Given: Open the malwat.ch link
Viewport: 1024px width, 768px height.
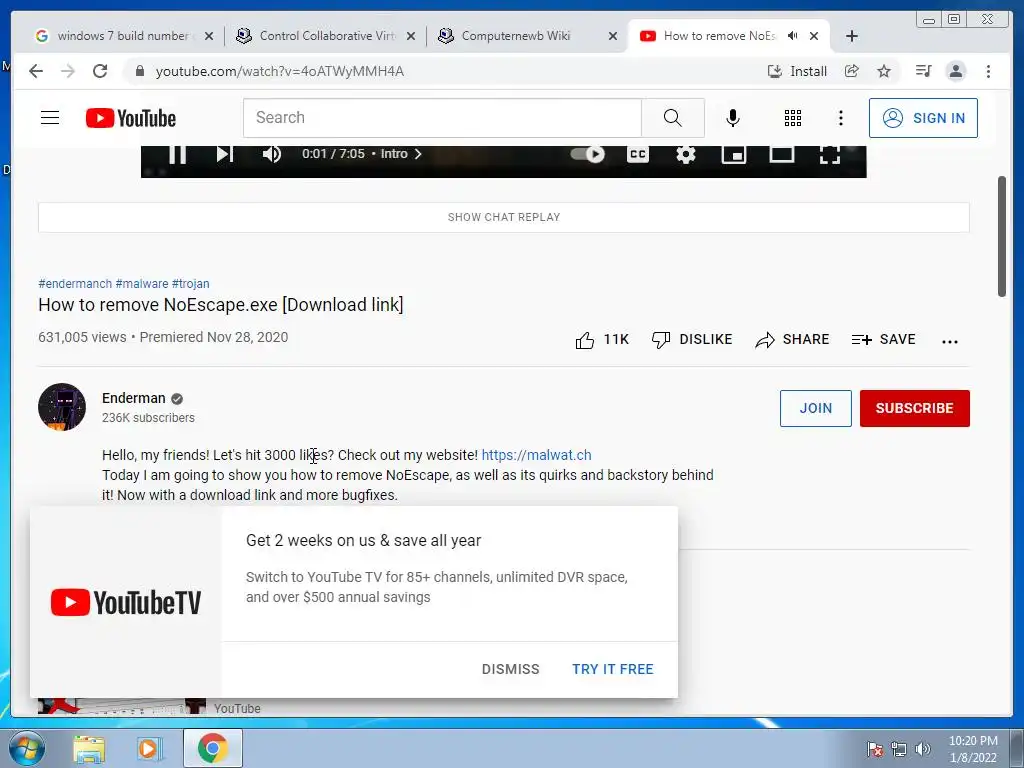Looking at the screenshot, I should [536, 455].
